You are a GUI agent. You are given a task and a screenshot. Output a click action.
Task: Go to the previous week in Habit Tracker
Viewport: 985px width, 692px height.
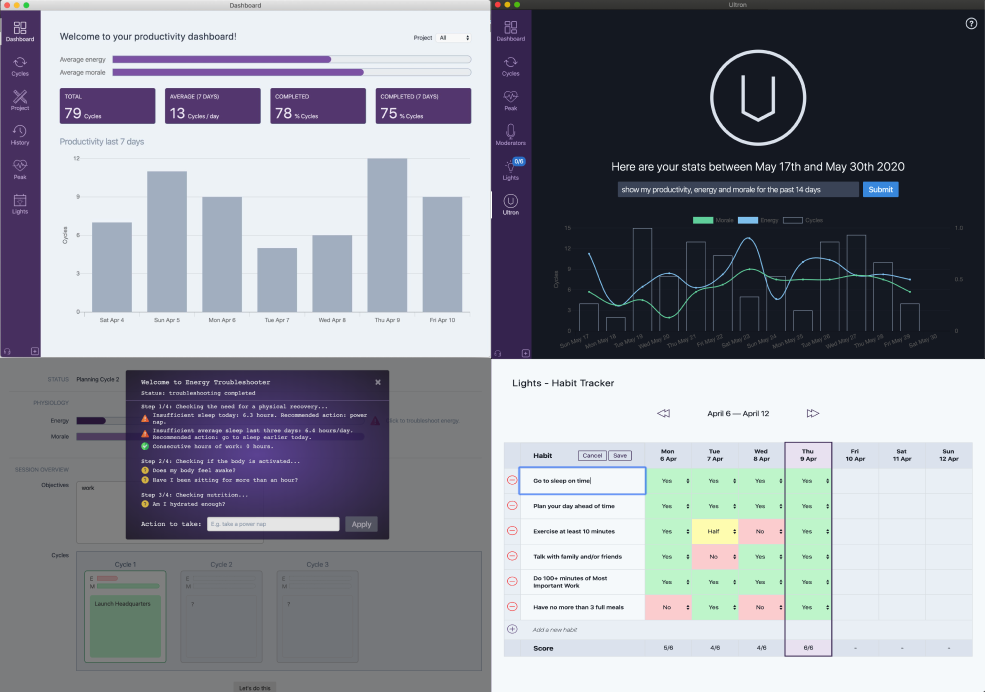point(663,413)
